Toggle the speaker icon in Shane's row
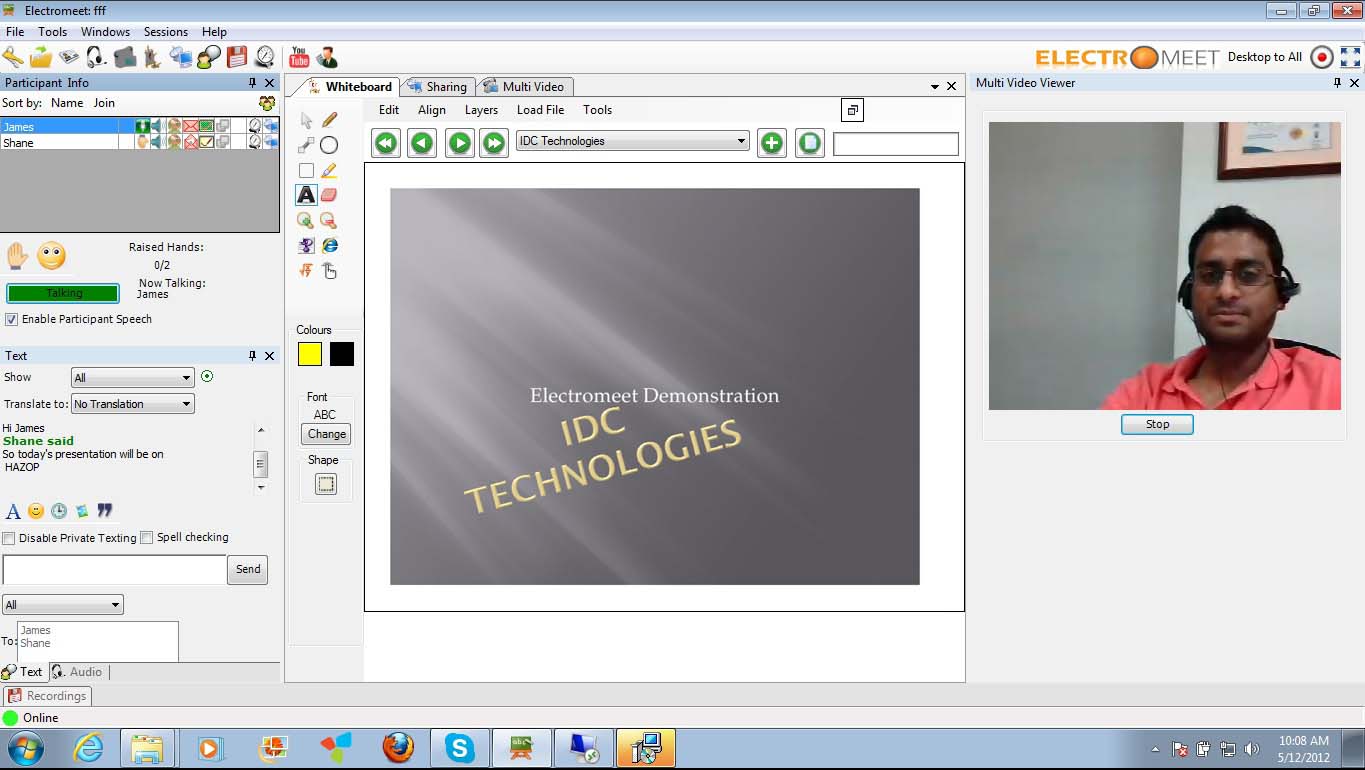Viewport: 1365px width, 770px height. point(157,142)
